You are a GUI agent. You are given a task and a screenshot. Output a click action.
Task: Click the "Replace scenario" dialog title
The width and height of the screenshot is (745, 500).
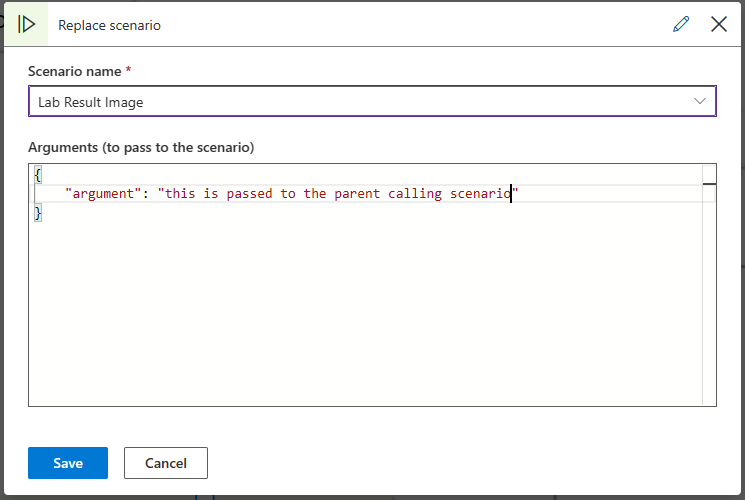tap(110, 25)
